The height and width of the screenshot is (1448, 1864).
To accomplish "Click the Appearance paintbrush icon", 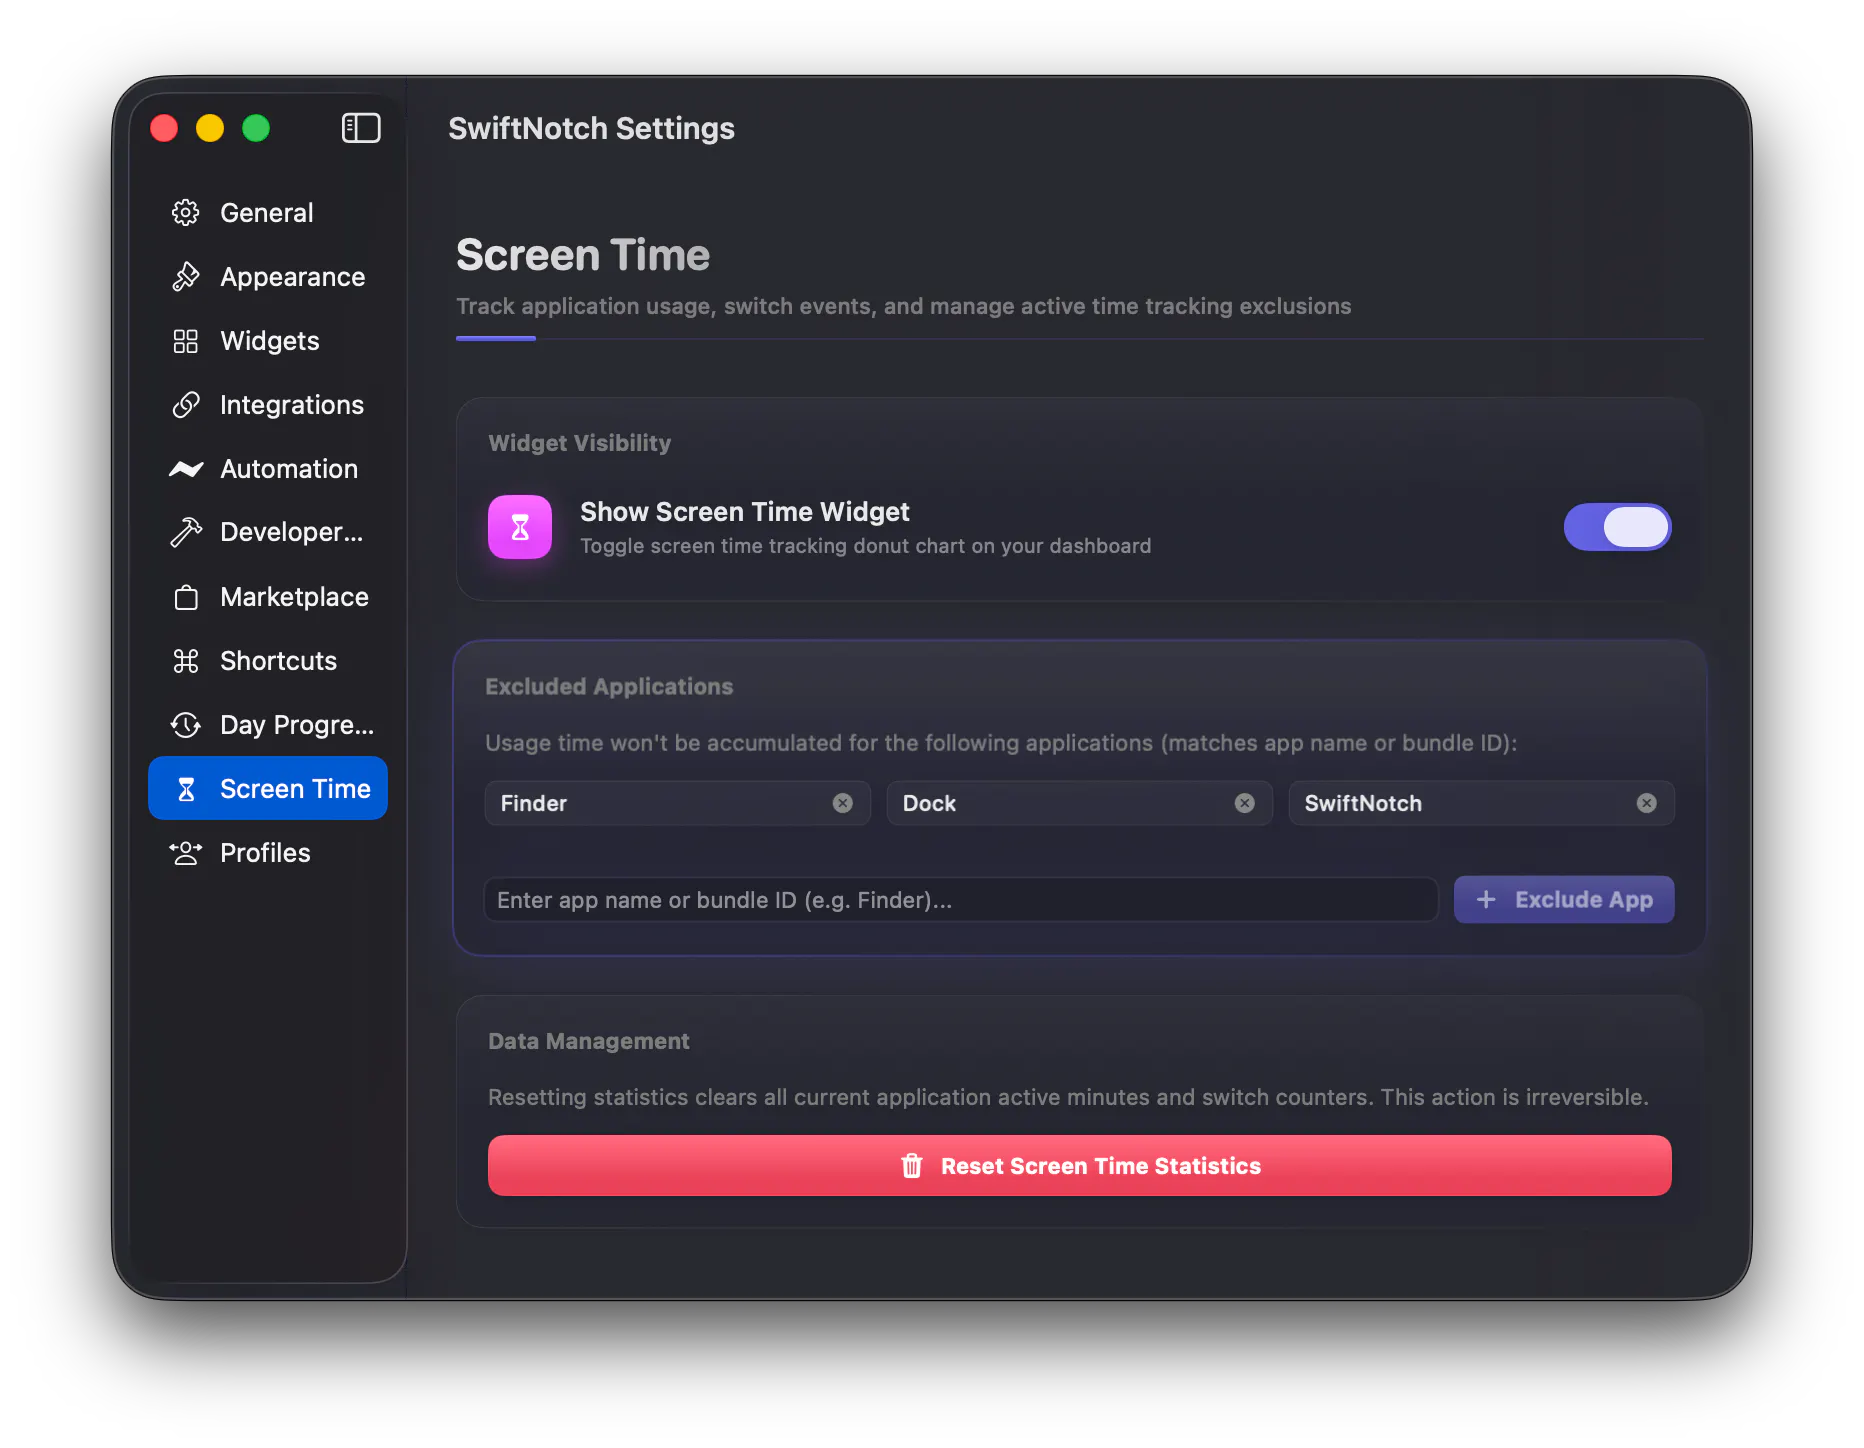I will coord(186,277).
